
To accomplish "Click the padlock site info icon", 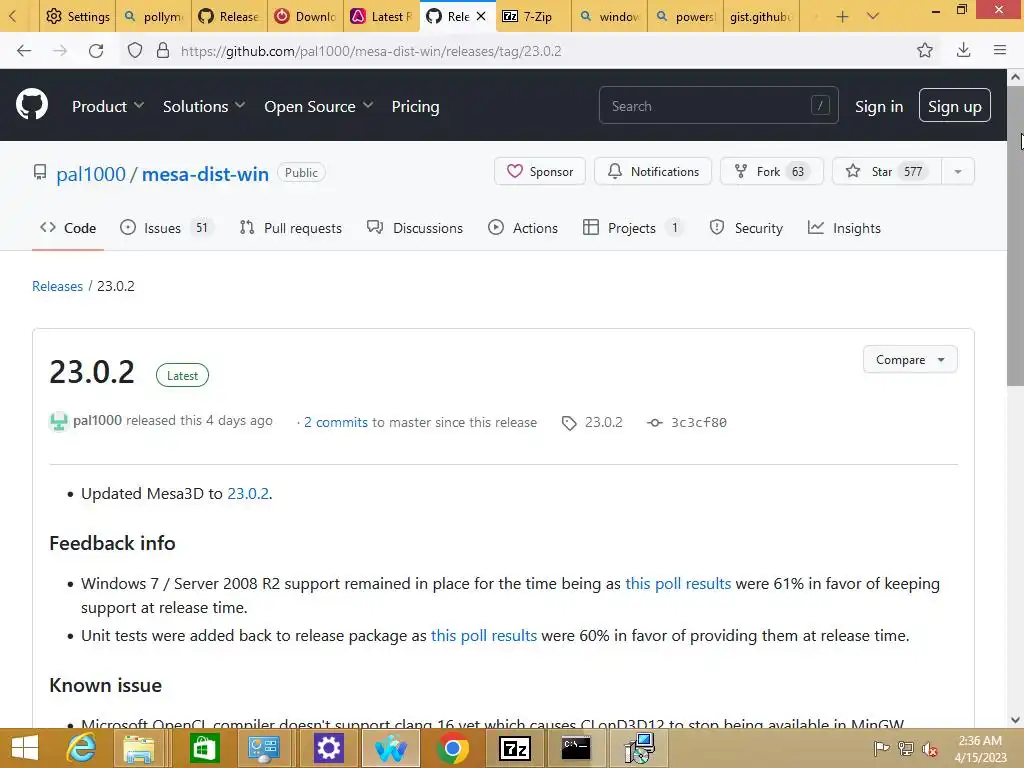I will [163, 51].
